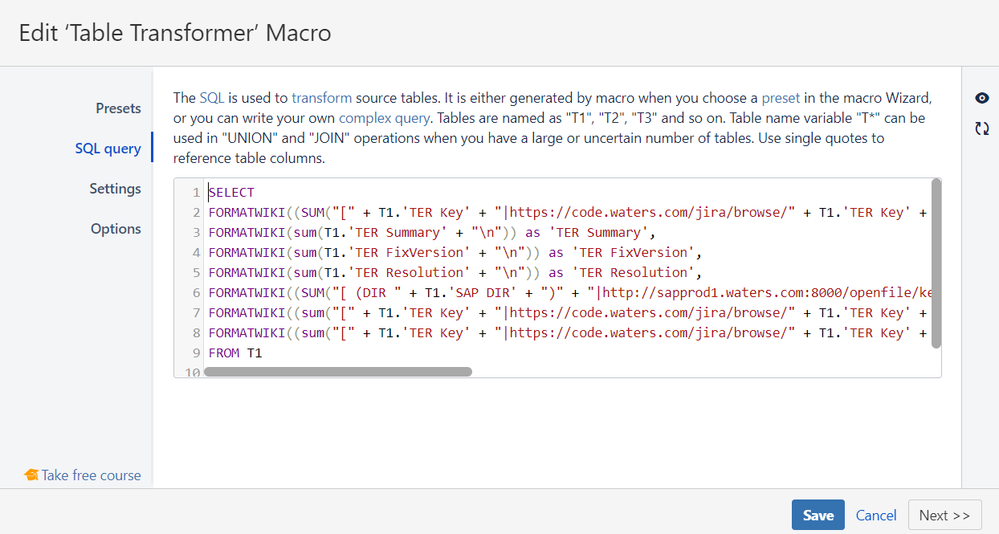
Task: Click the 'TER FixVersion' alias text
Action: click(633, 252)
